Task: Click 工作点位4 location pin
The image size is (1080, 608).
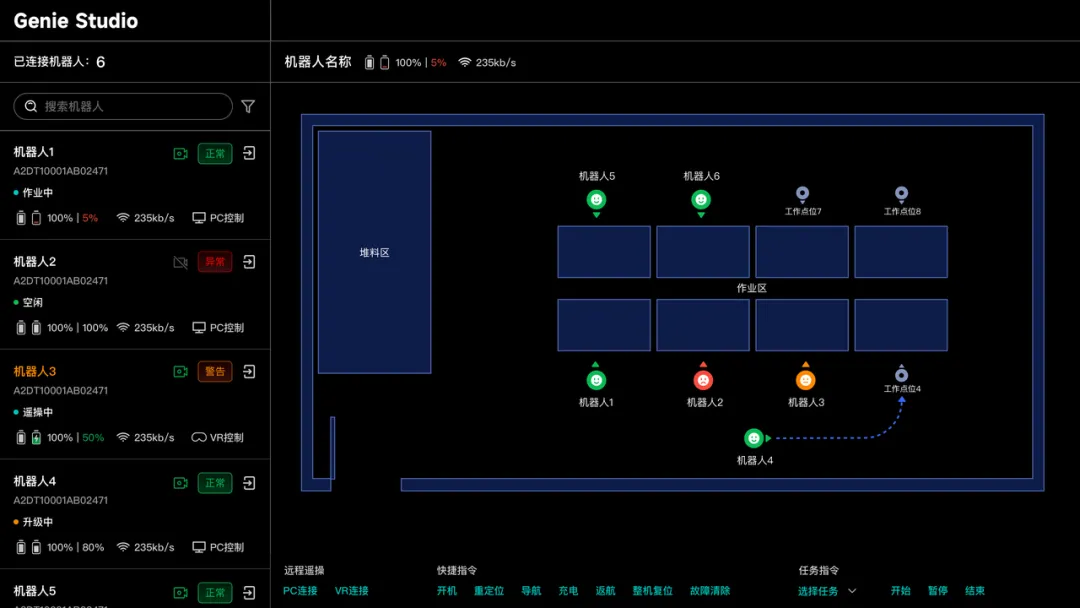Action: pos(902,374)
